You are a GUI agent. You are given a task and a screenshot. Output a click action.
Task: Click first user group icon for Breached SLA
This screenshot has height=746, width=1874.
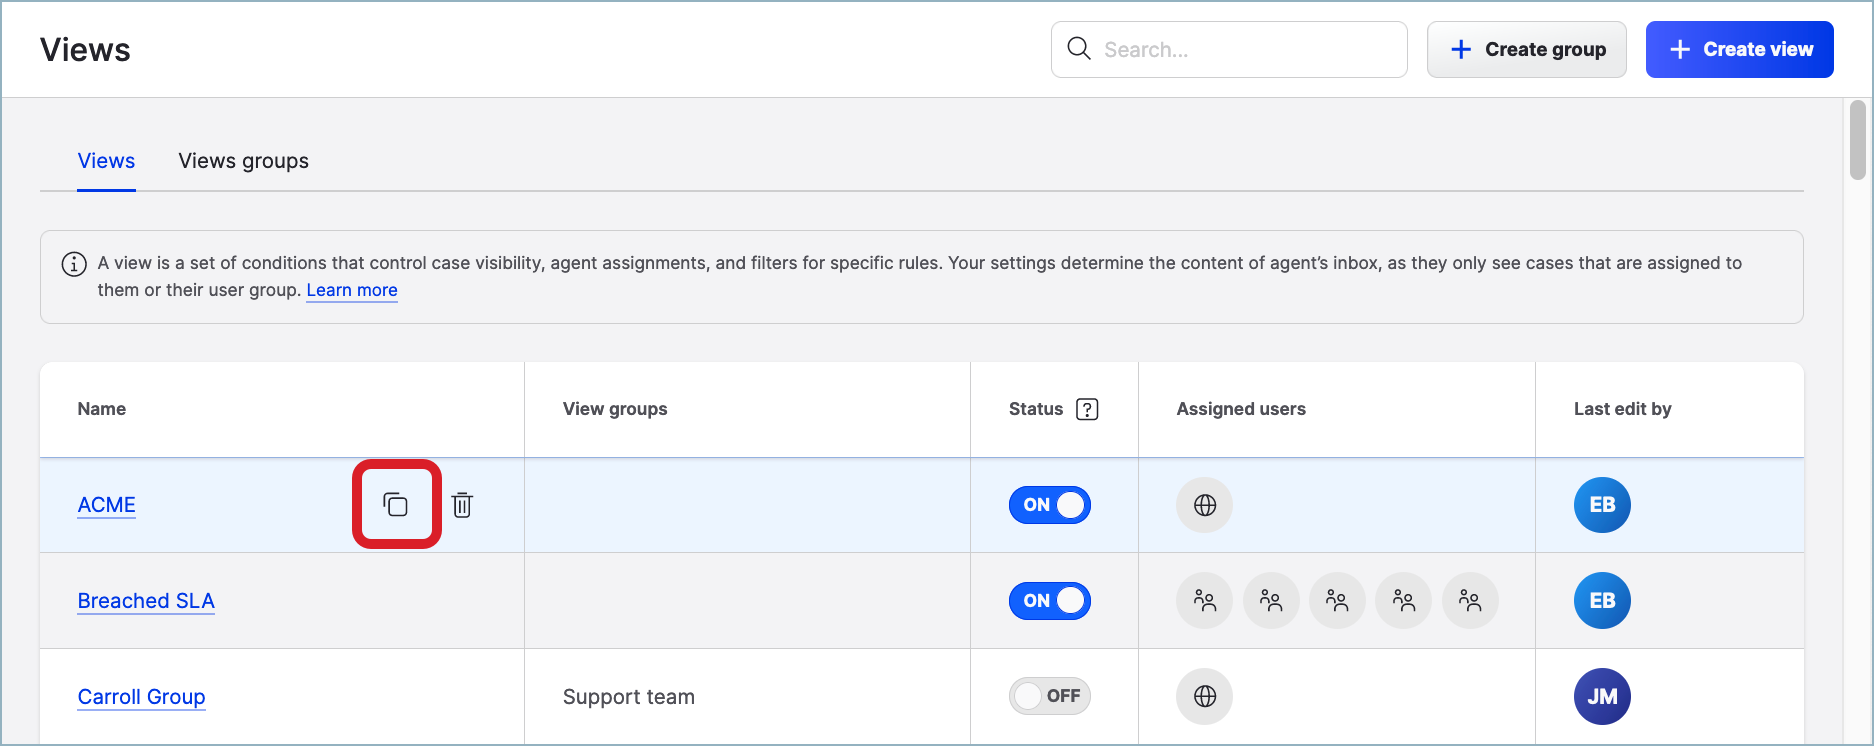click(1205, 601)
